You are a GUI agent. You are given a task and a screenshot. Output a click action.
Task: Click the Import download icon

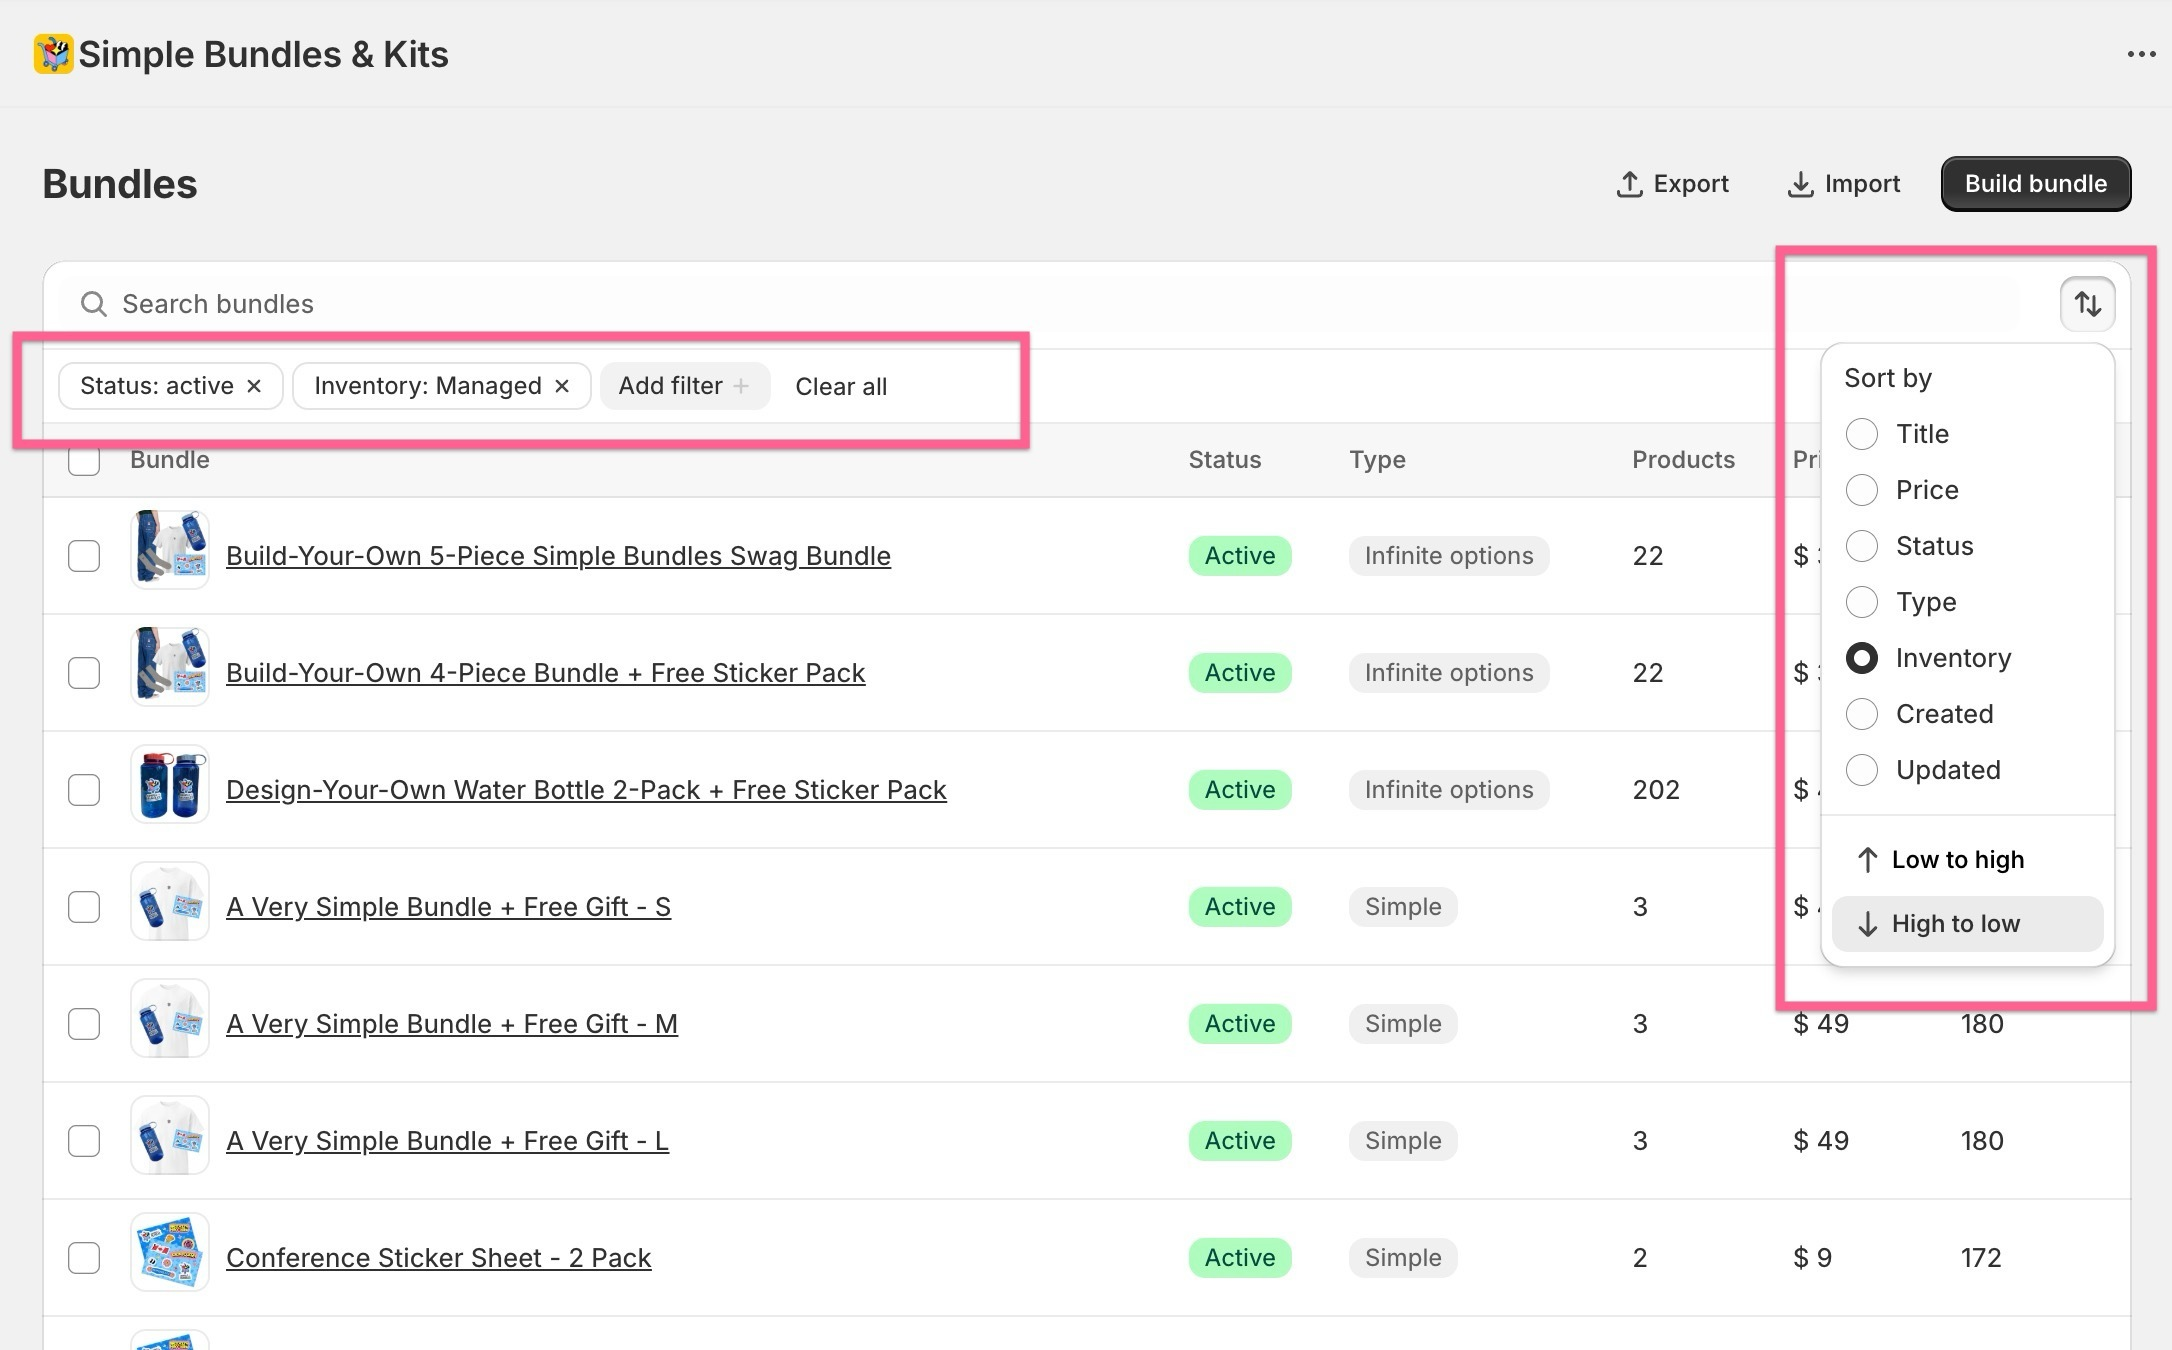tap(1800, 184)
